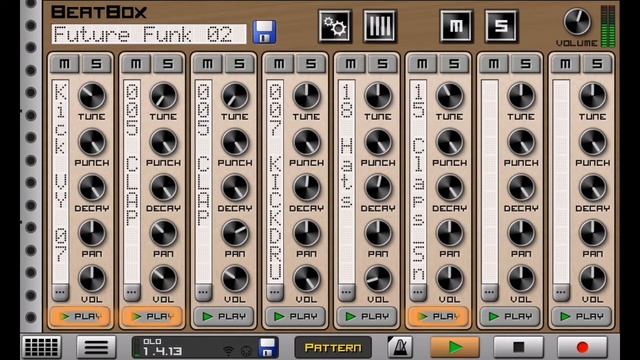This screenshot has width=640, height=360.
Task: Play the eighth channel sample
Action: 581,316
